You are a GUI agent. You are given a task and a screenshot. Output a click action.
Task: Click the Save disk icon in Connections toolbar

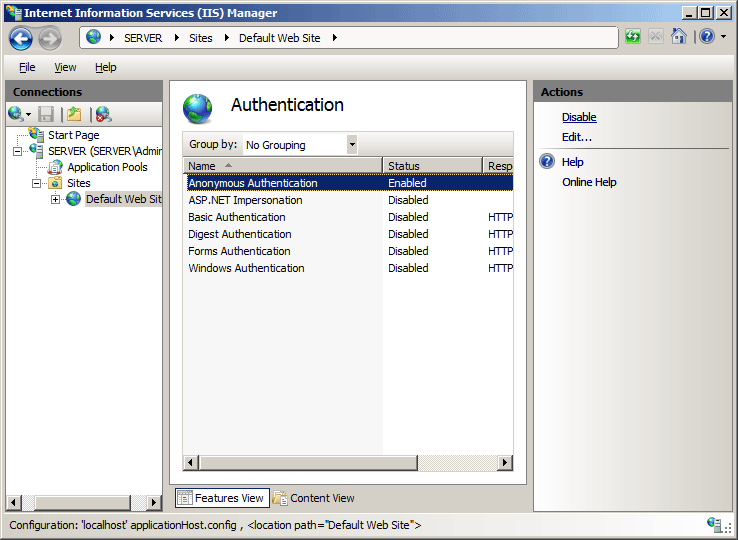pyautogui.click(x=46, y=114)
